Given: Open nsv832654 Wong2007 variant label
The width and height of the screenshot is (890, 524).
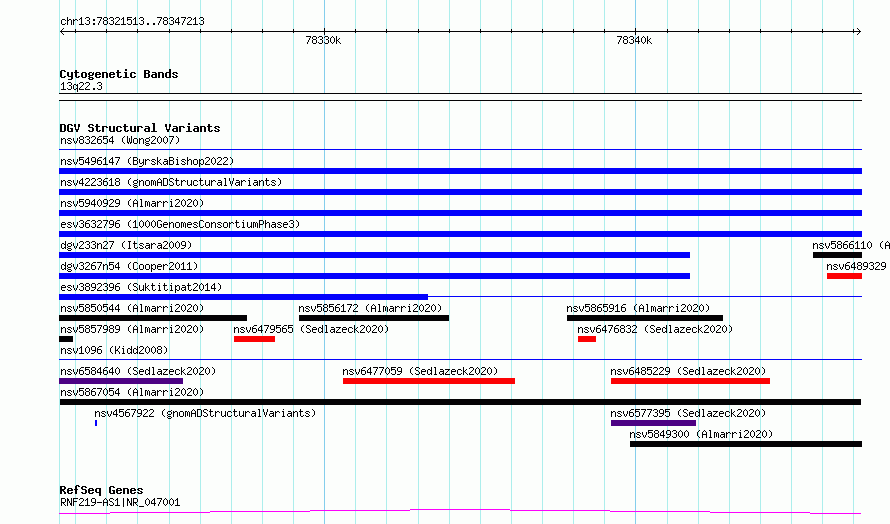Looking at the screenshot, I should (x=120, y=140).
